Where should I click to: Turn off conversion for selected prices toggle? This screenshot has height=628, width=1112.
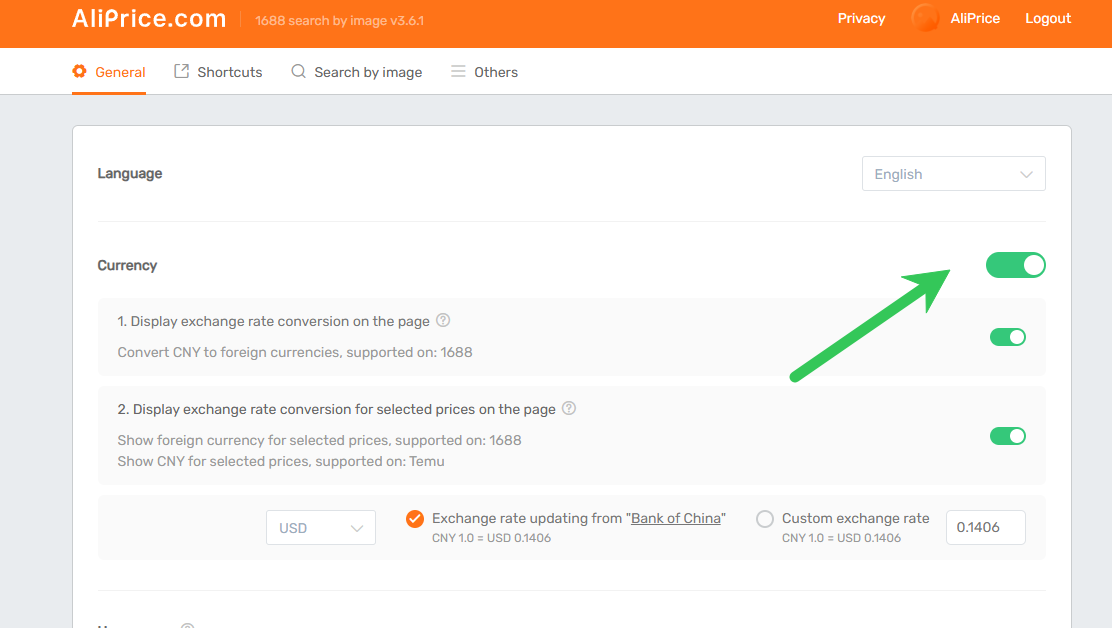pos(1007,436)
